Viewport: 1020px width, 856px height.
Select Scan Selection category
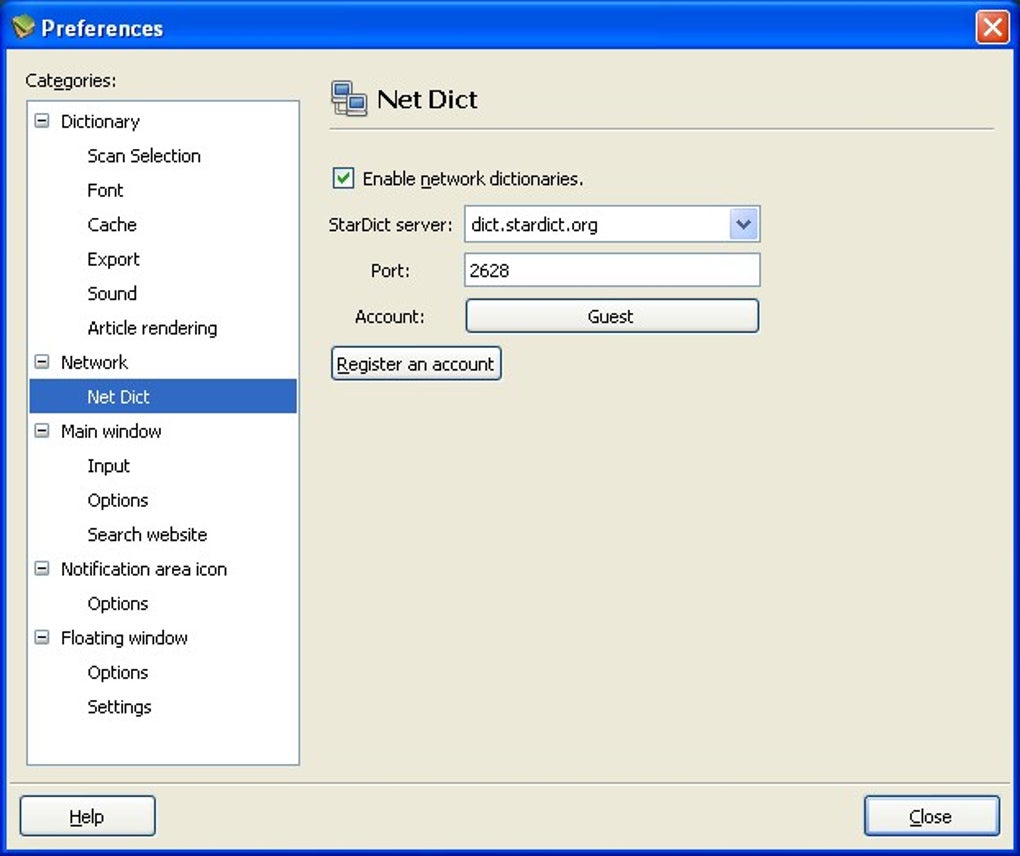[144, 156]
